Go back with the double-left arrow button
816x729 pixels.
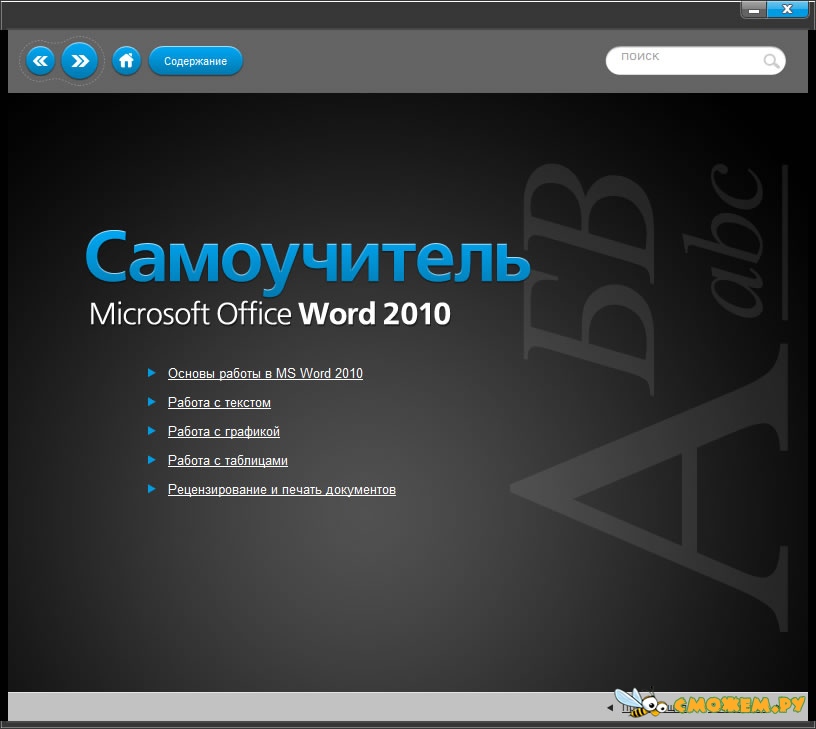click(41, 61)
